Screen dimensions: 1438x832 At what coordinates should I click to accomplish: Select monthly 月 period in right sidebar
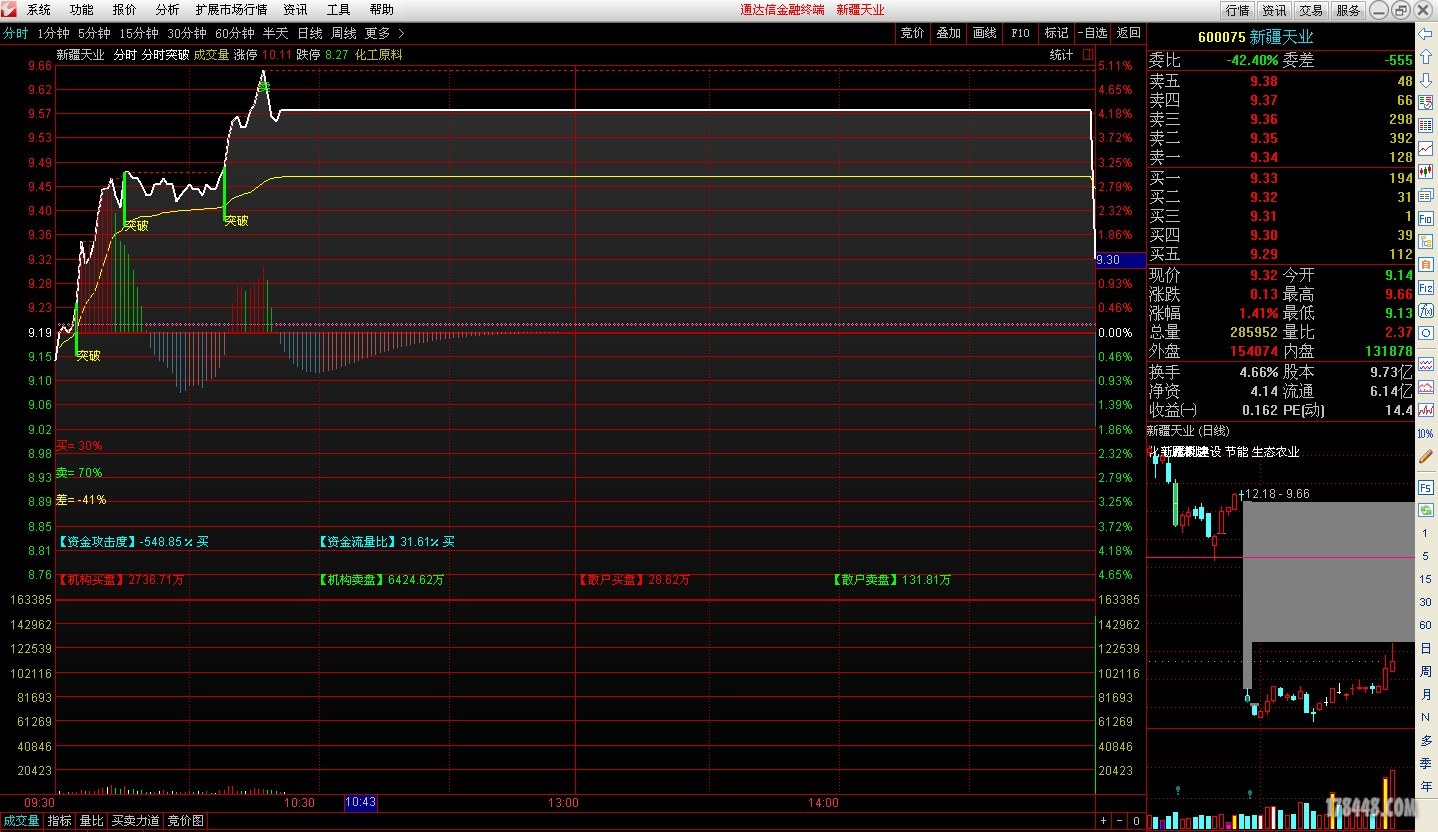coord(1425,694)
